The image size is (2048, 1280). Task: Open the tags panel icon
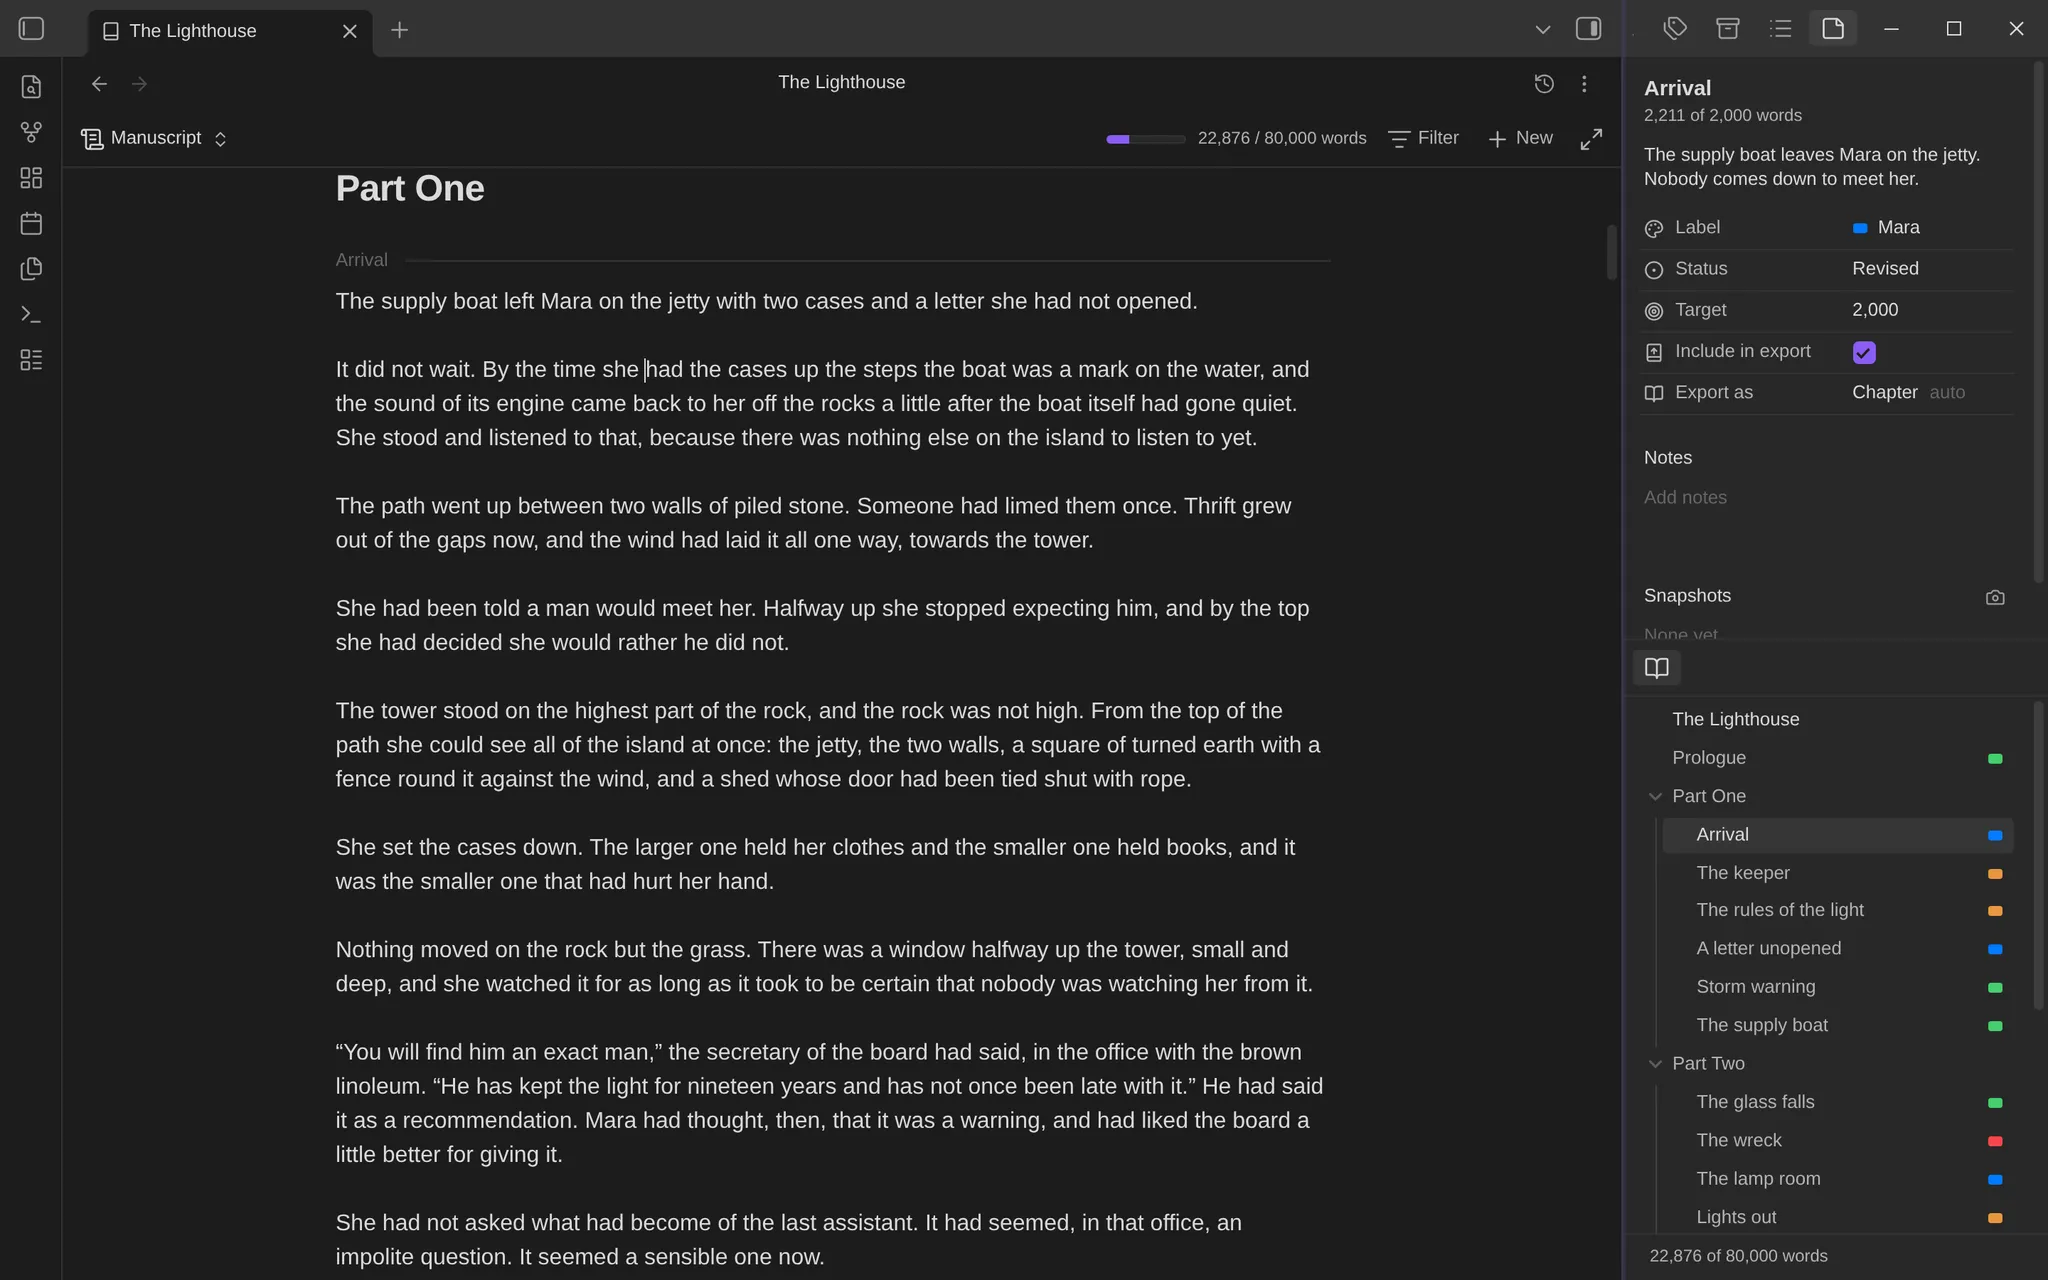1675,29
